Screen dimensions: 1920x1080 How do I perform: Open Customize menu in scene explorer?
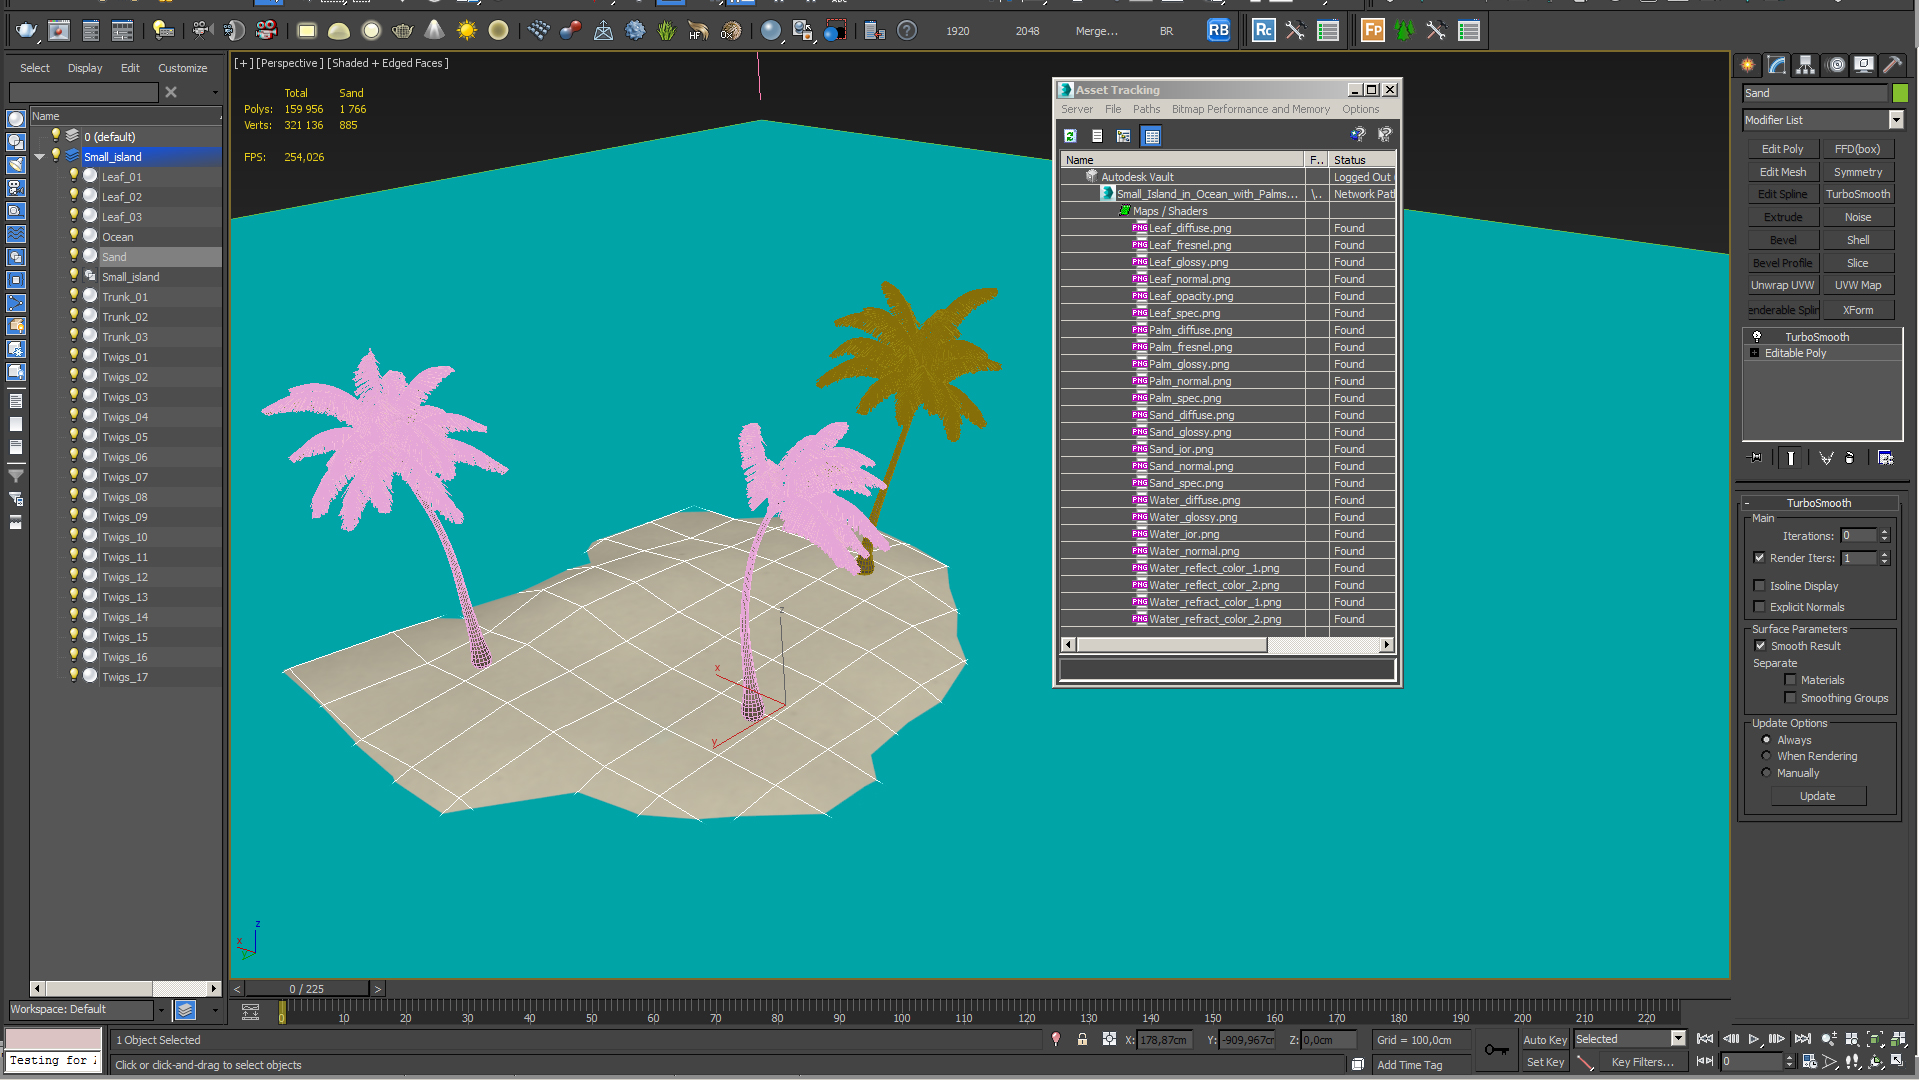(x=183, y=68)
